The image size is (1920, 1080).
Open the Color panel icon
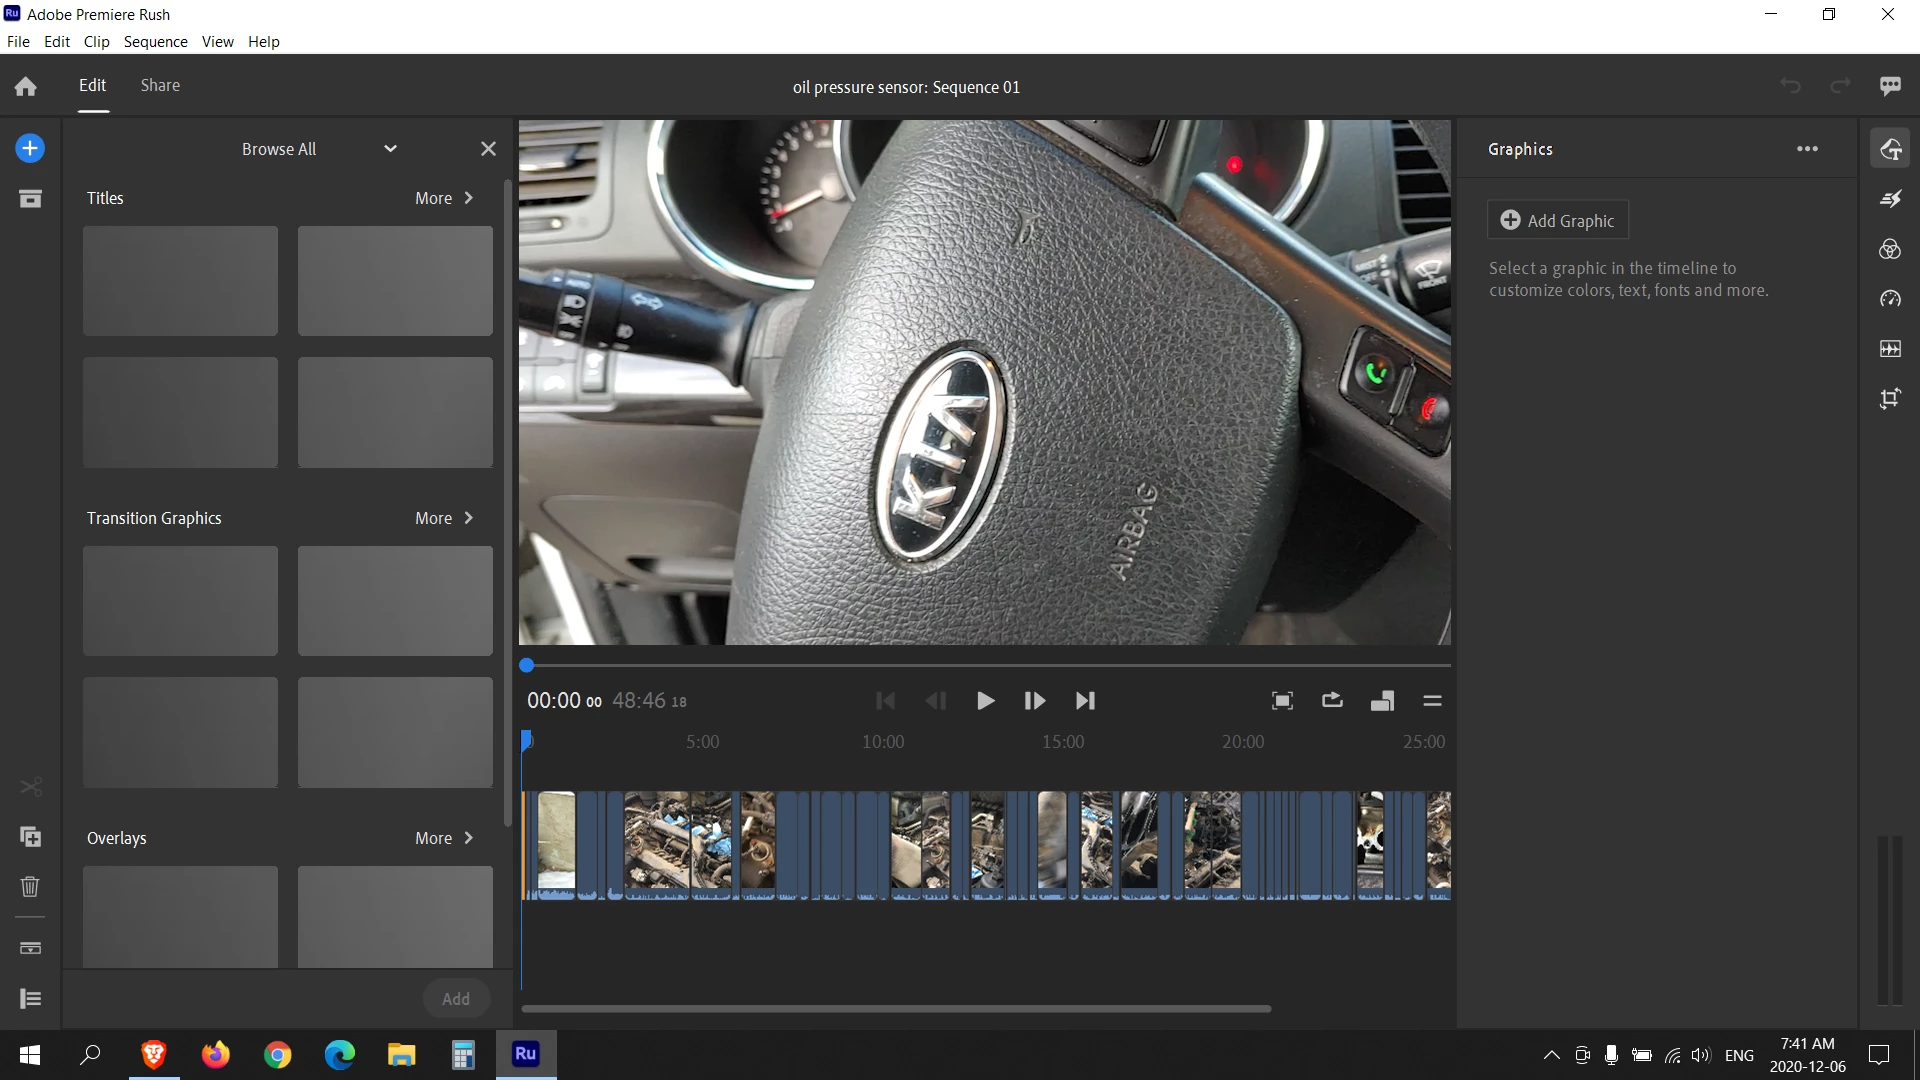[x=1890, y=249]
